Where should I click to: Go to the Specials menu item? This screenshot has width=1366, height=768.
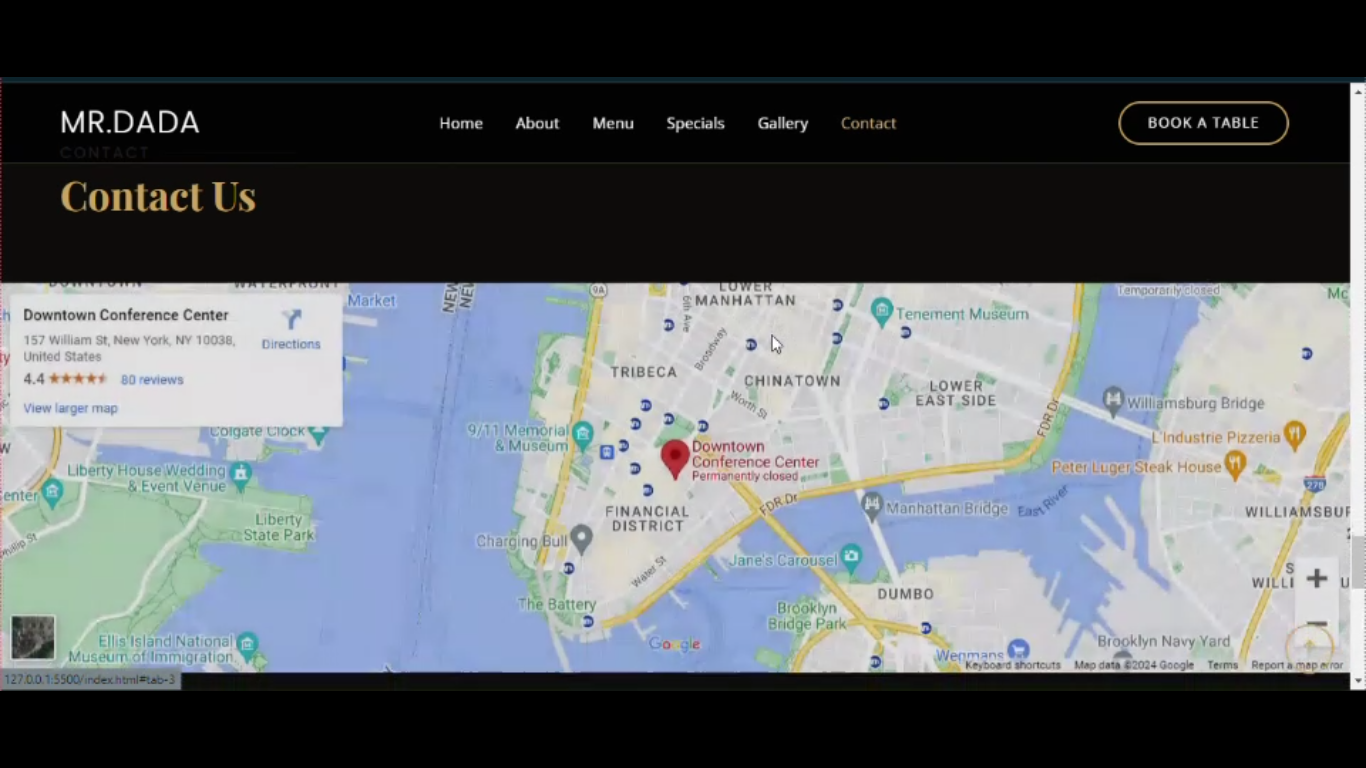[x=695, y=123]
